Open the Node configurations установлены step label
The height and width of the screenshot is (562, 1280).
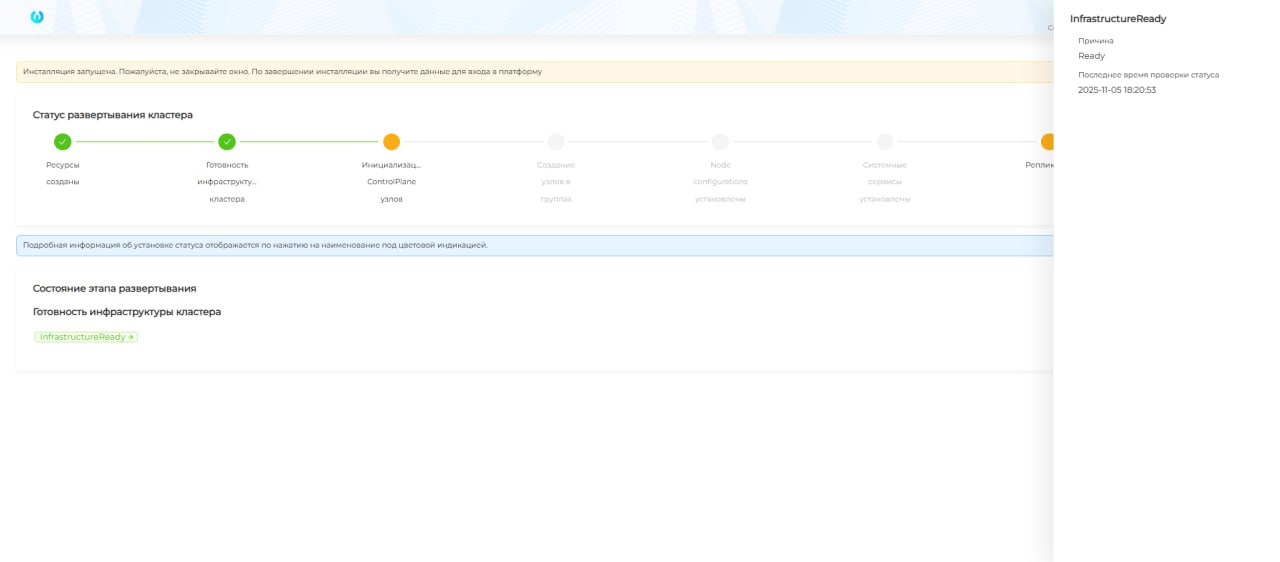pos(720,181)
